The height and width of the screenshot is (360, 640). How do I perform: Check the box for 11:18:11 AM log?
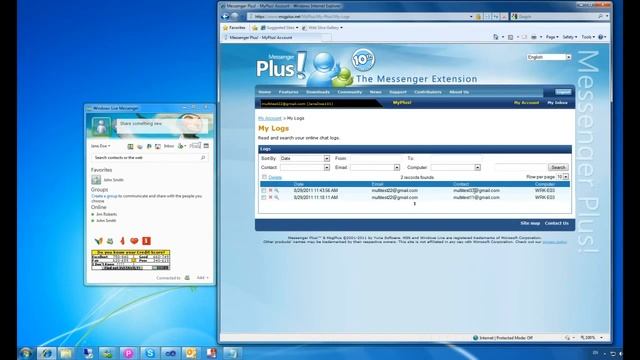coord(264,198)
